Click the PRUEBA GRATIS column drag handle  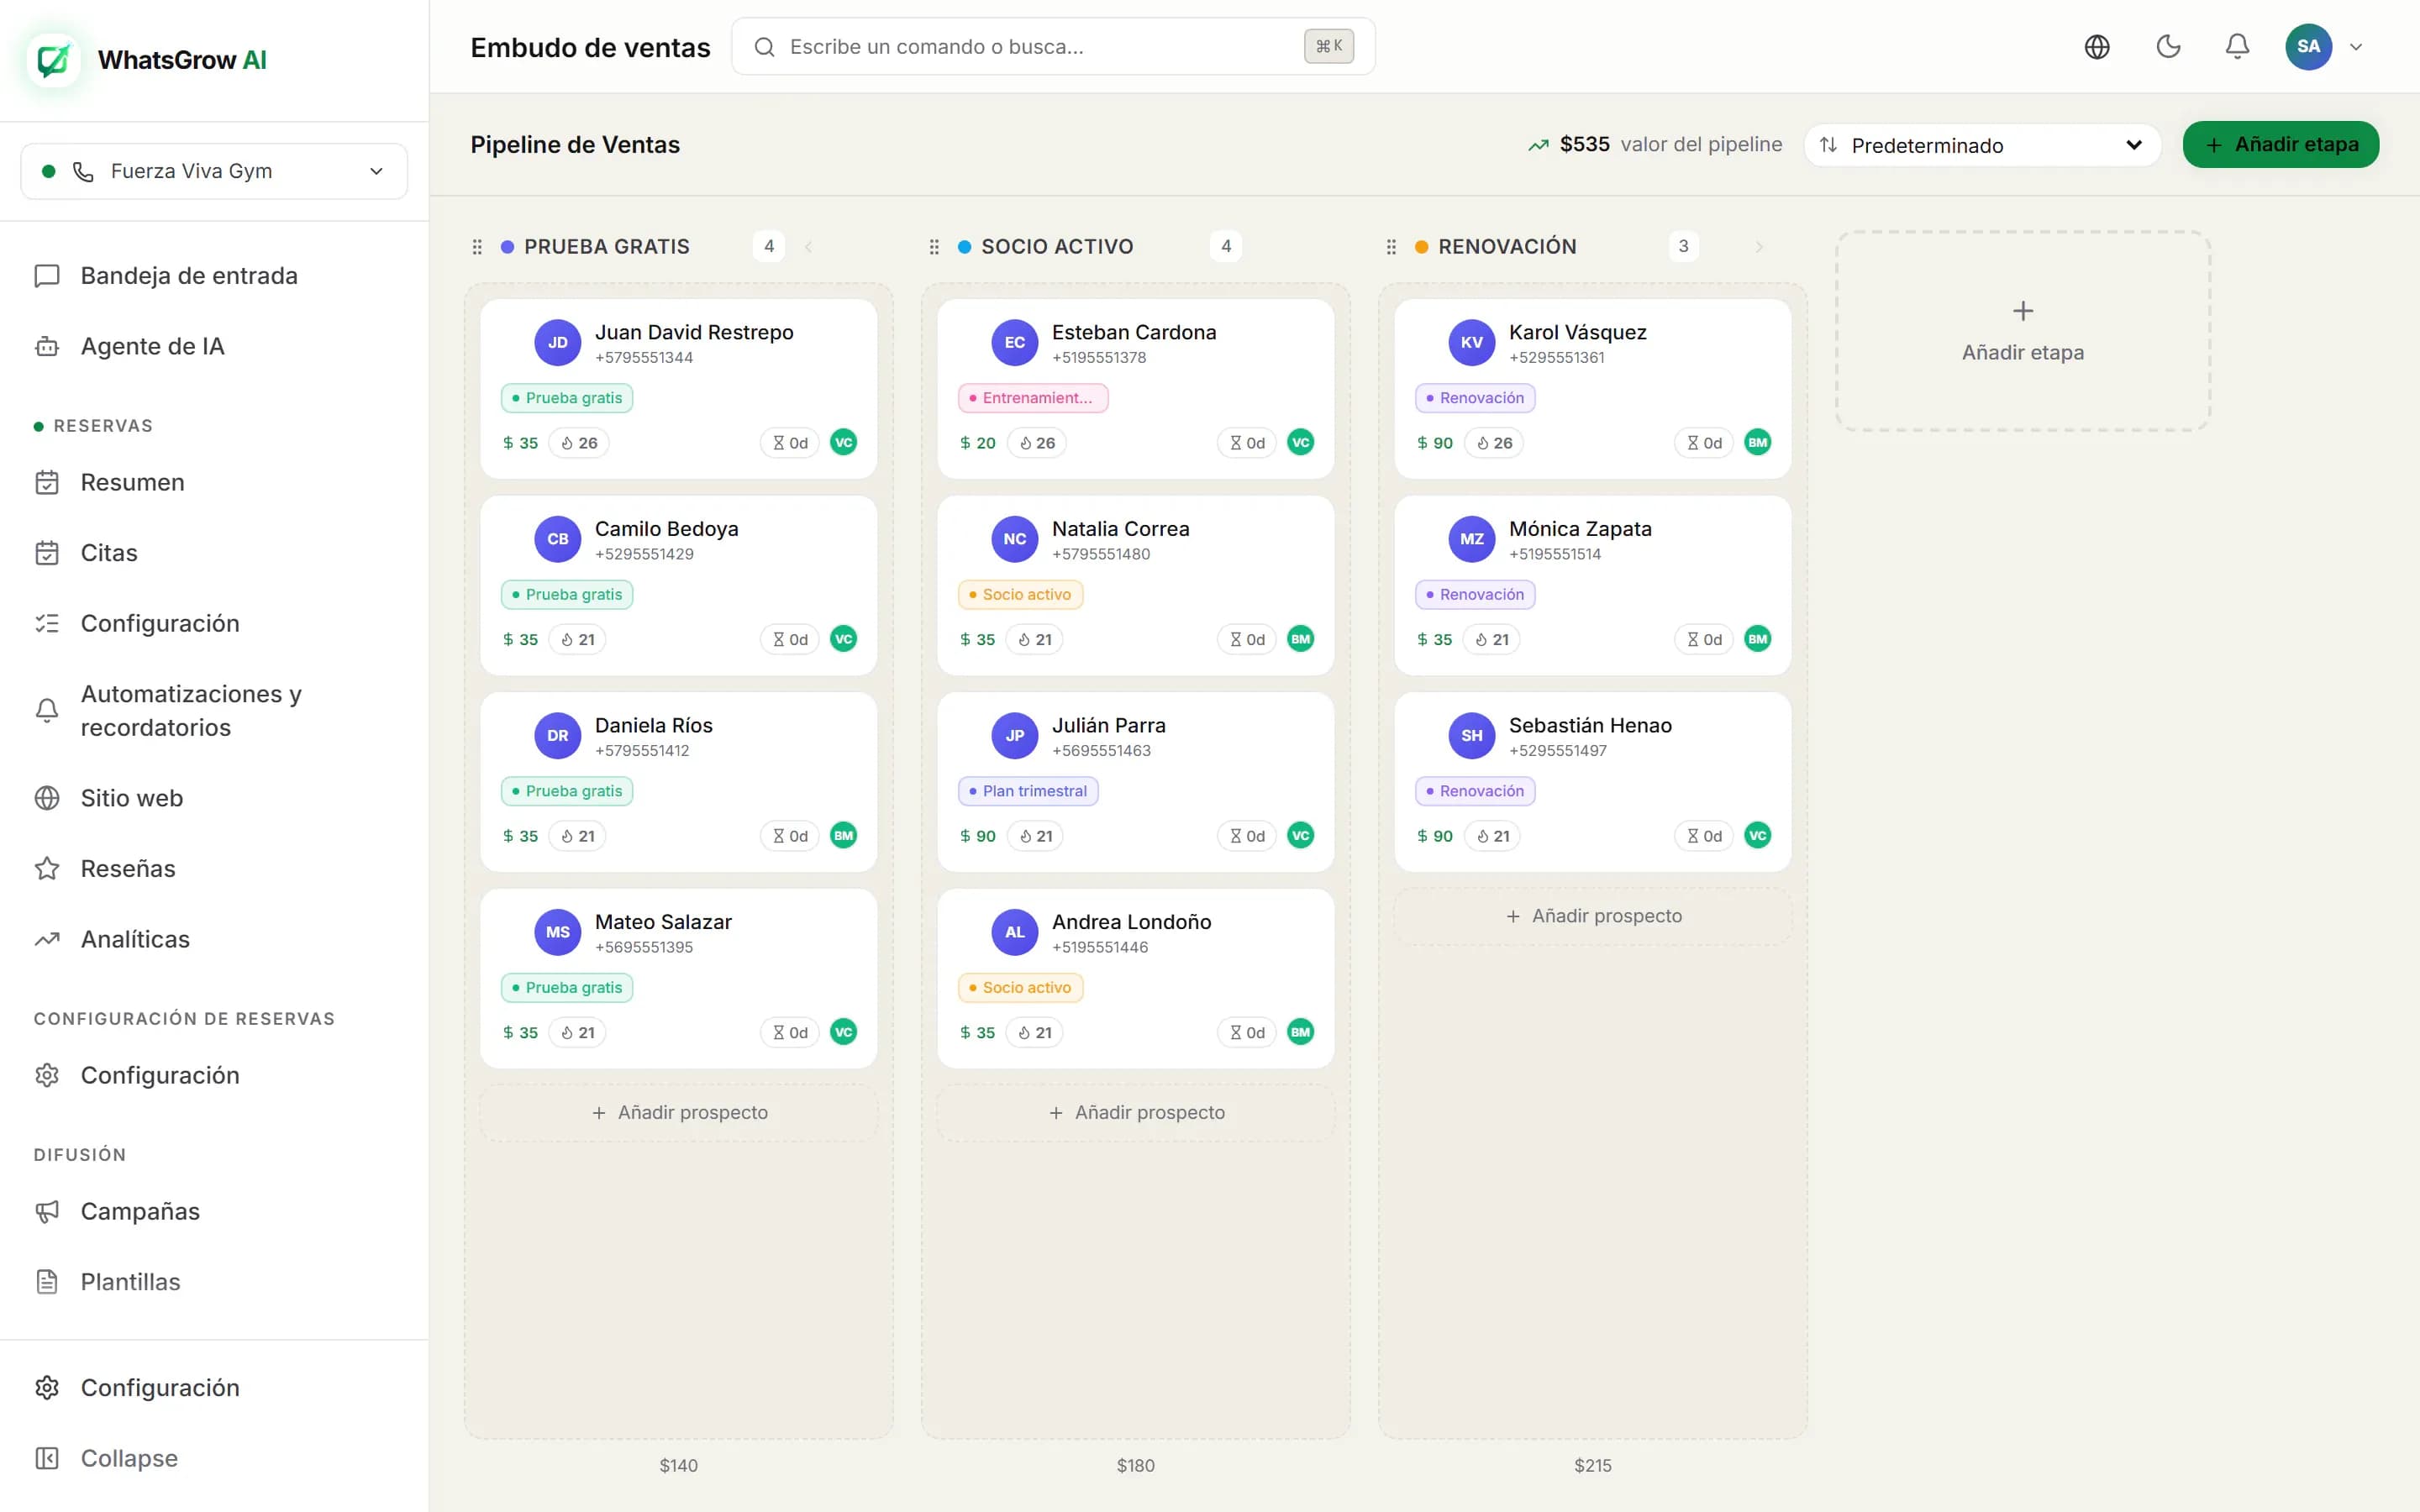[x=477, y=247]
